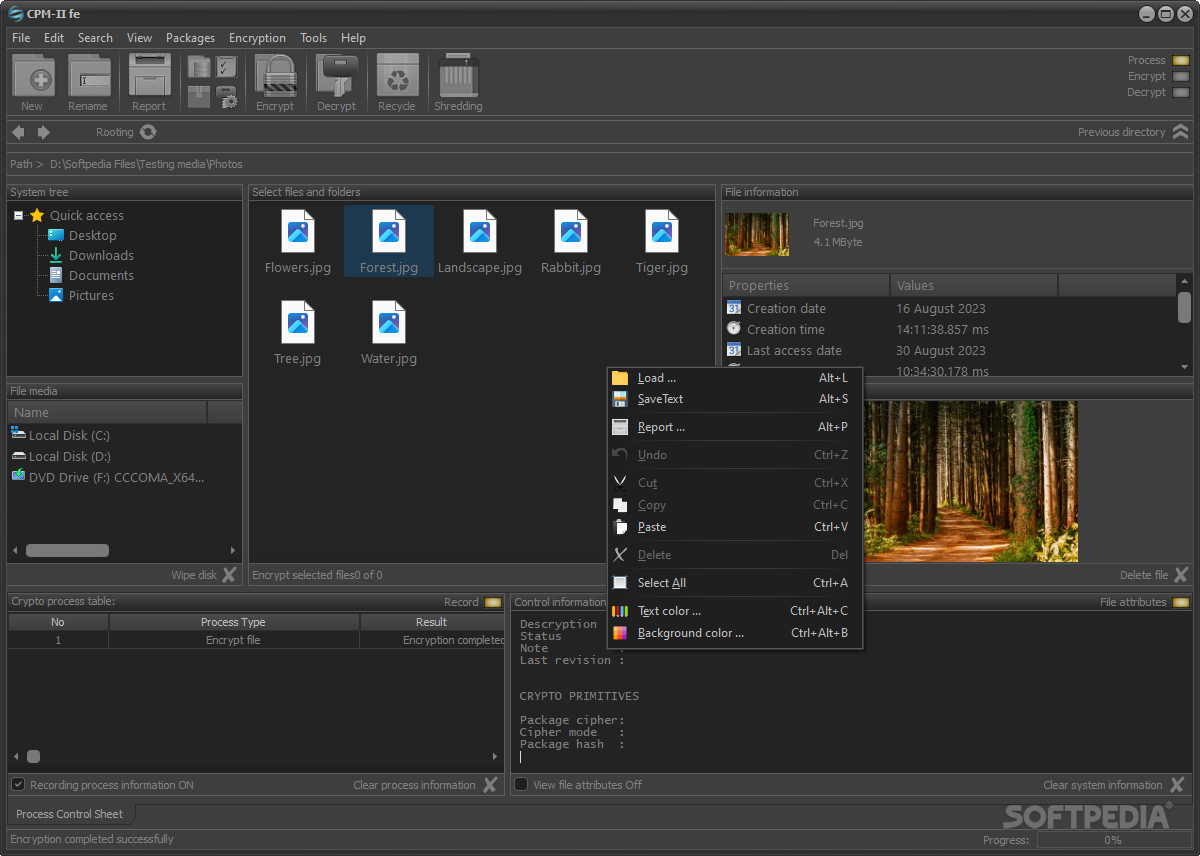
Task: Click the Clear process information X icon
Action: 490,785
